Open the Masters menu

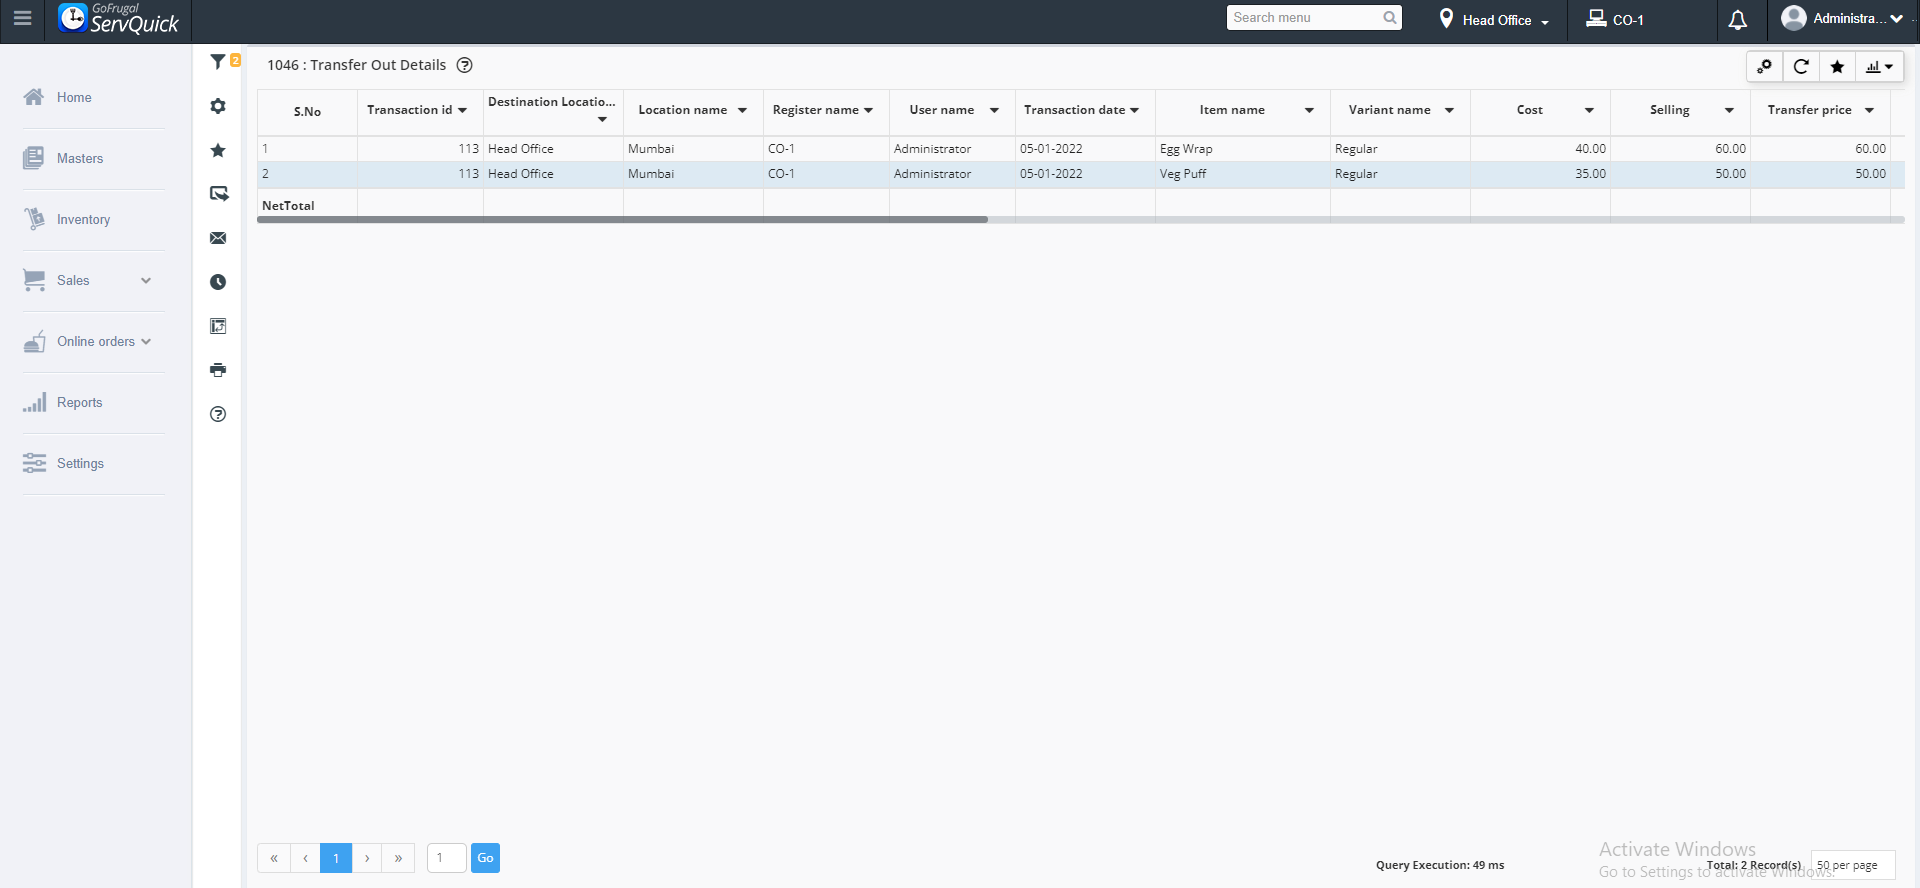point(80,158)
